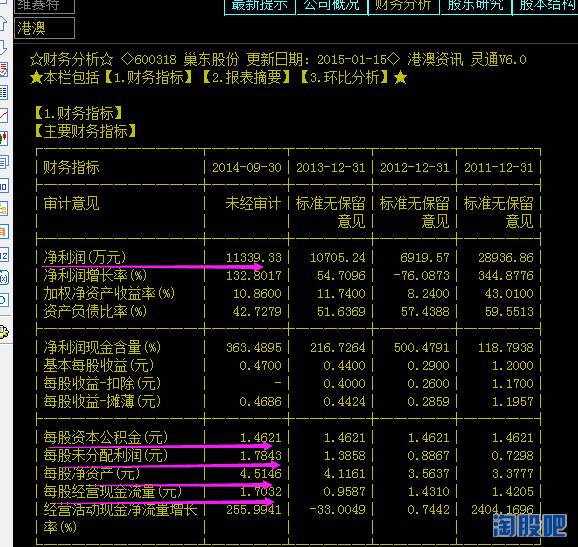Select growth rate value 344.8776
This screenshot has height=547, width=578.
506,276
